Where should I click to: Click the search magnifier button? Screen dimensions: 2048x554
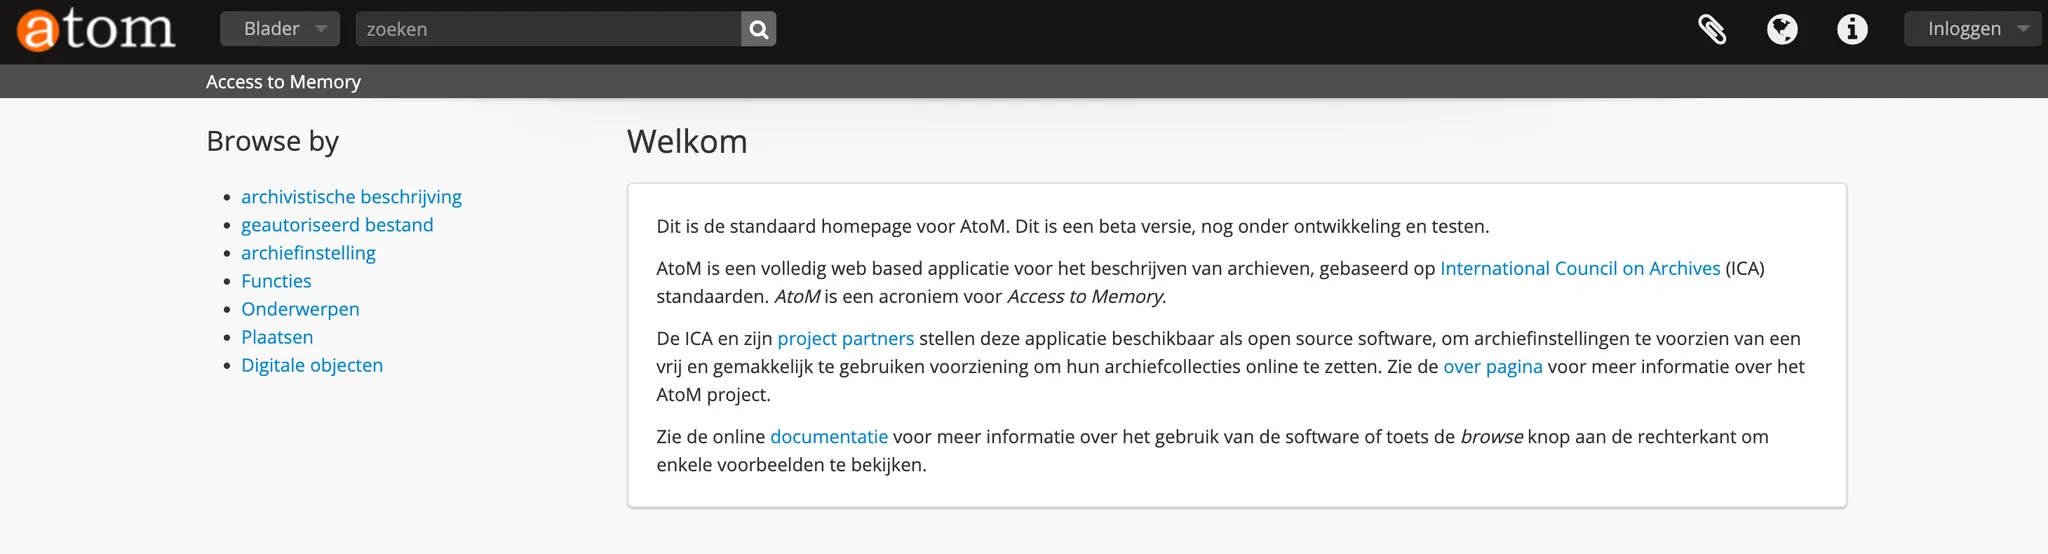click(x=759, y=29)
